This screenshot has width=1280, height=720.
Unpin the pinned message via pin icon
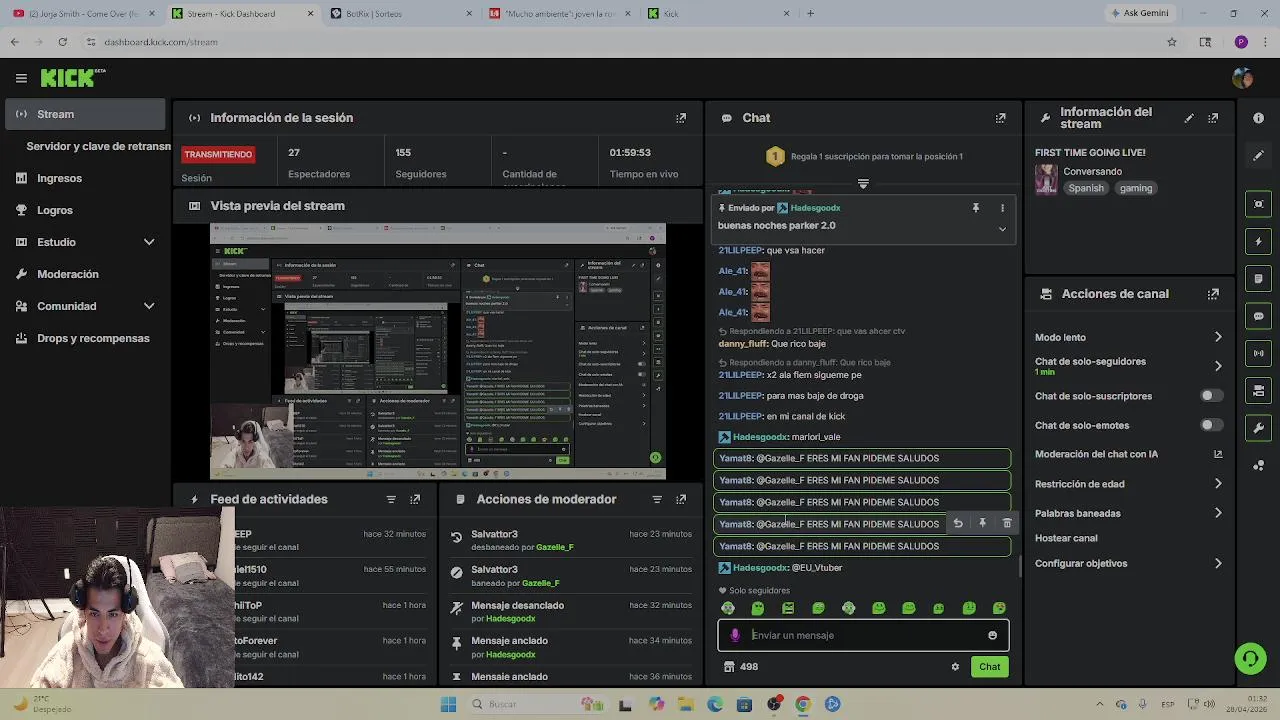click(976, 208)
